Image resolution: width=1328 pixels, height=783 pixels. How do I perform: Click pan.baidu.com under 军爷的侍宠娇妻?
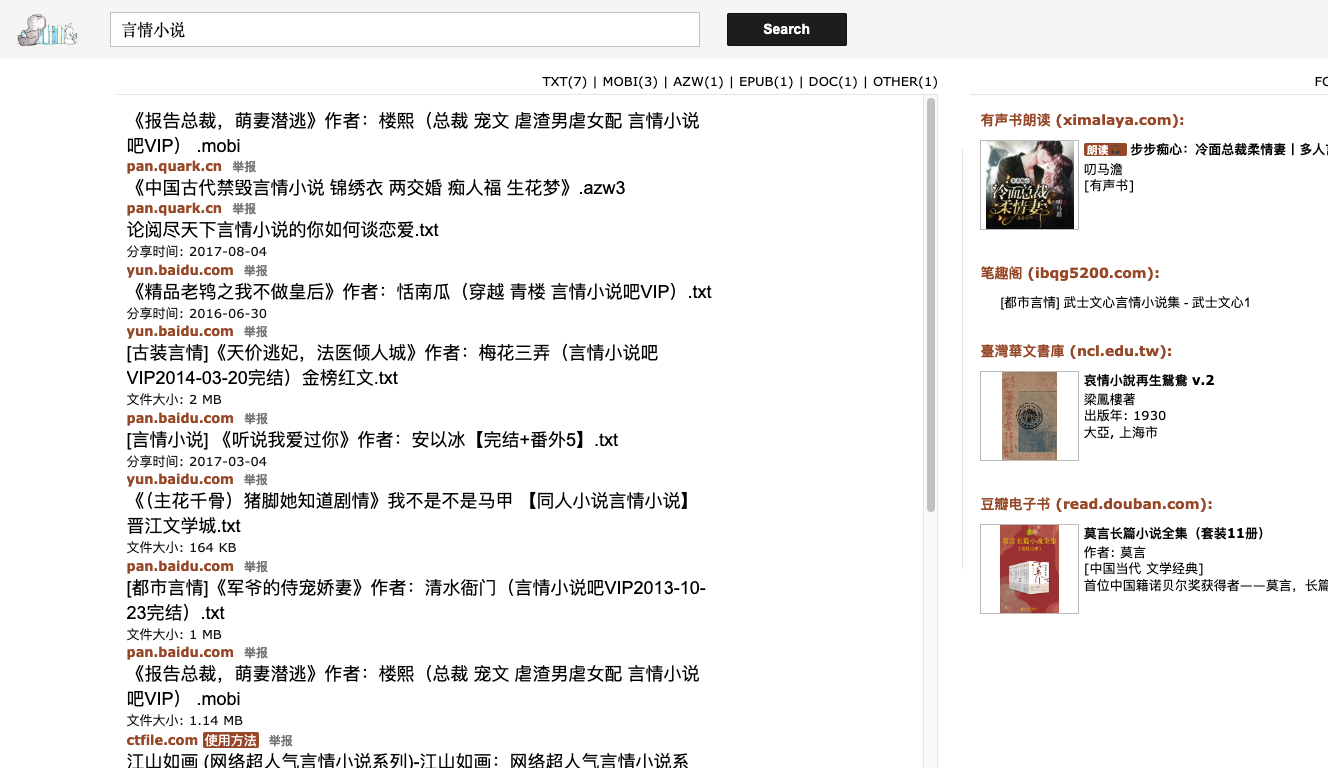180,652
